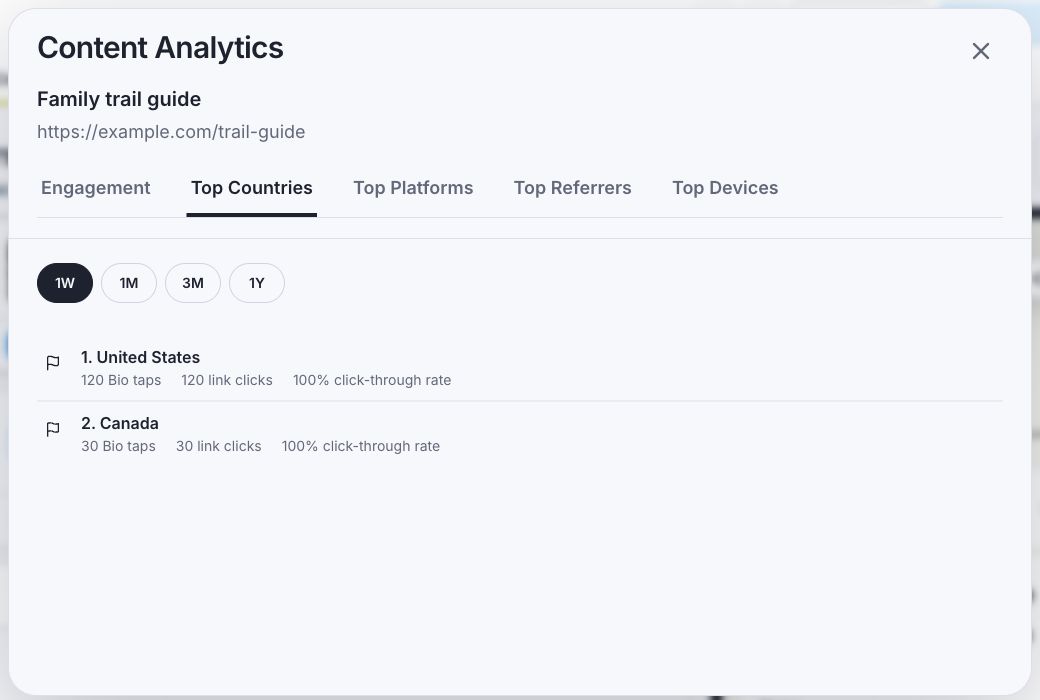Open the Top Platforms tab
1040x700 pixels.
pyautogui.click(x=413, y=188)
